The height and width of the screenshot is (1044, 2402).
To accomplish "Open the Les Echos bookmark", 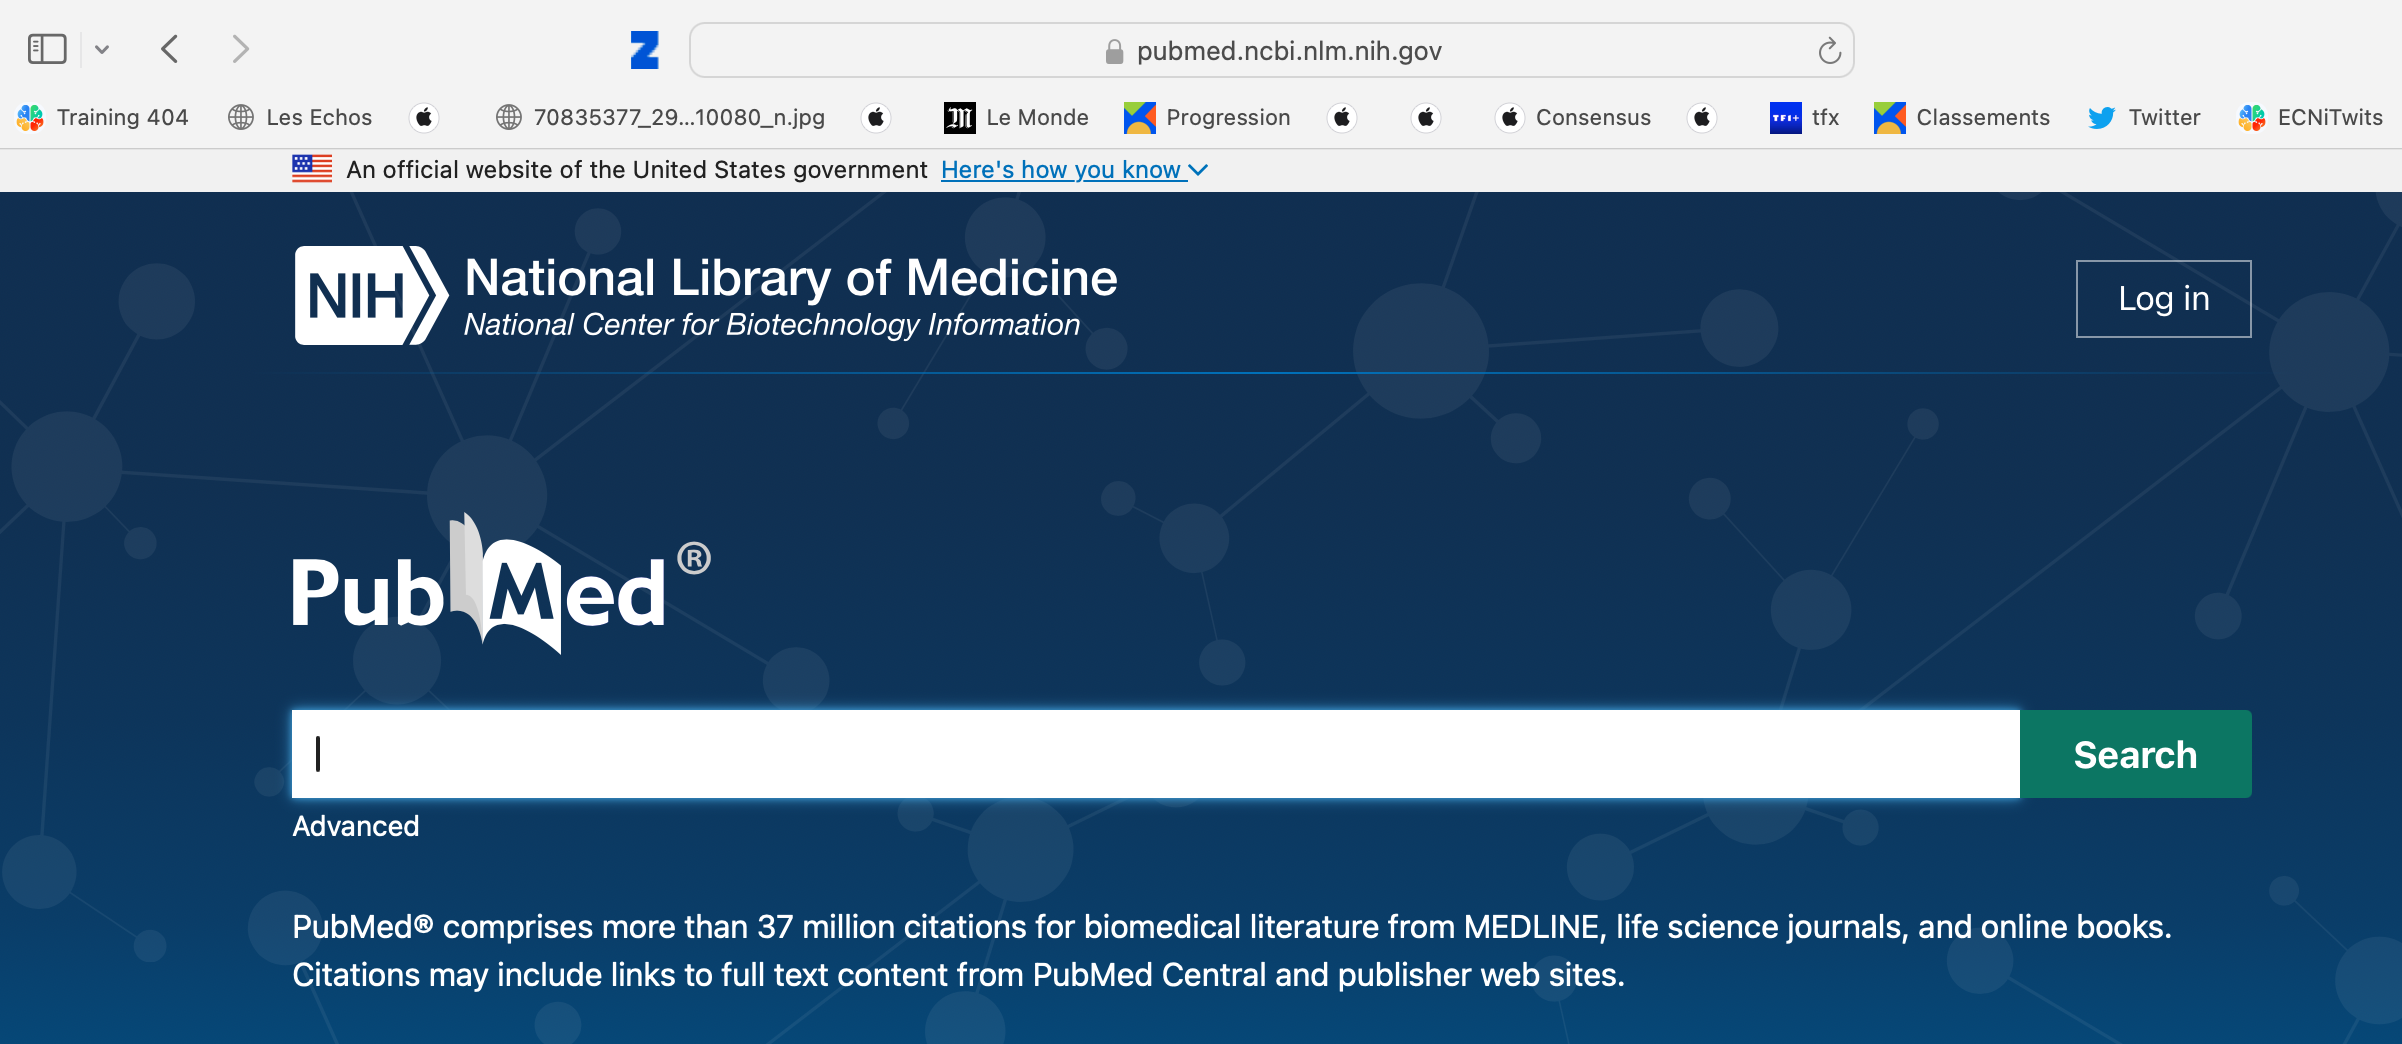I will pyautogui.click(x=300, y=117).
